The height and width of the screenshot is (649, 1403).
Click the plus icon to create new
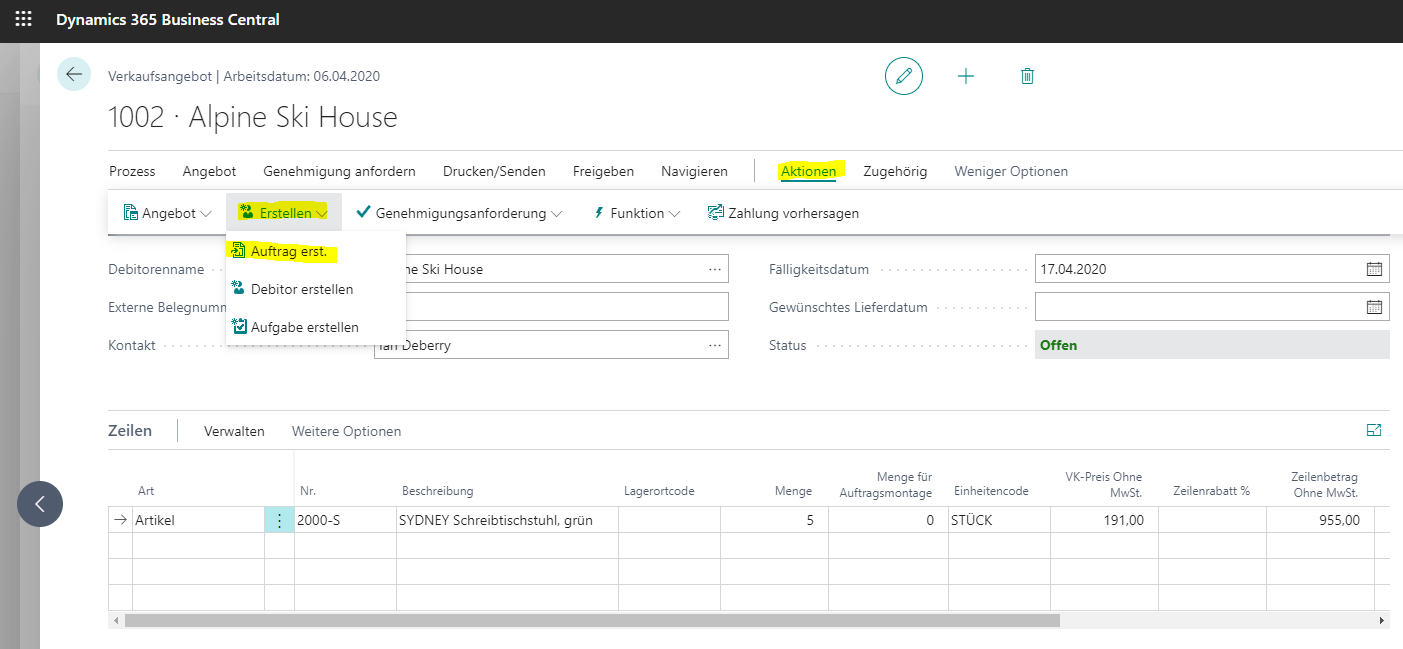pyautogui.click(x=966, y=76)
